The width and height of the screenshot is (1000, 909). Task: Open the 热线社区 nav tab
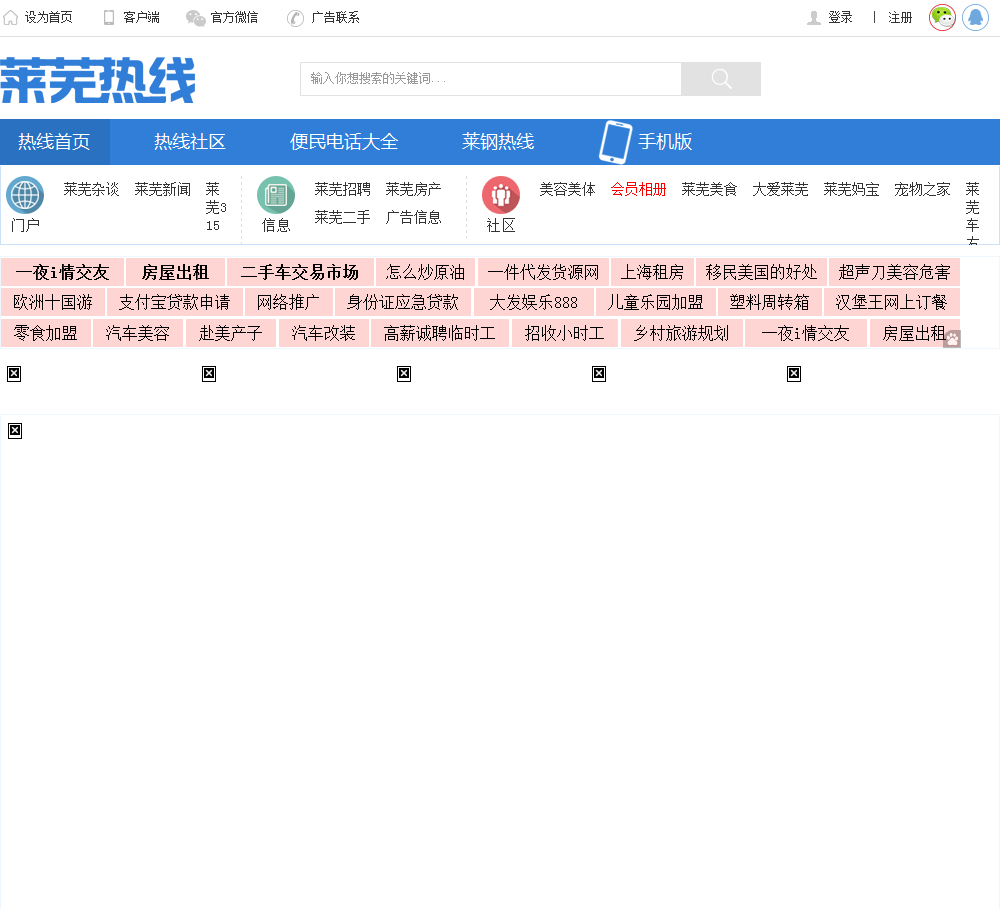coord(190,142)
